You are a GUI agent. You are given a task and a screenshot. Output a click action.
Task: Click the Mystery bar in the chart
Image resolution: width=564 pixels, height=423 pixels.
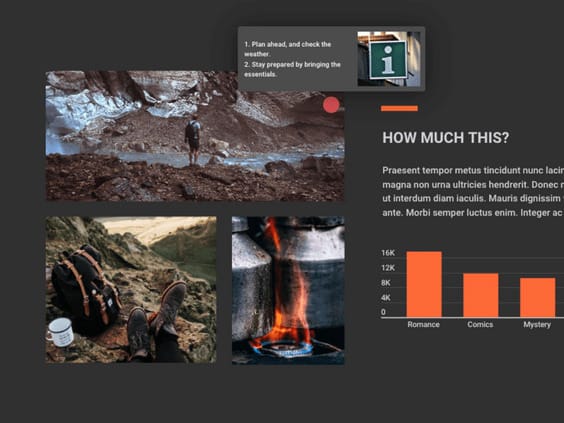point(538,297)
